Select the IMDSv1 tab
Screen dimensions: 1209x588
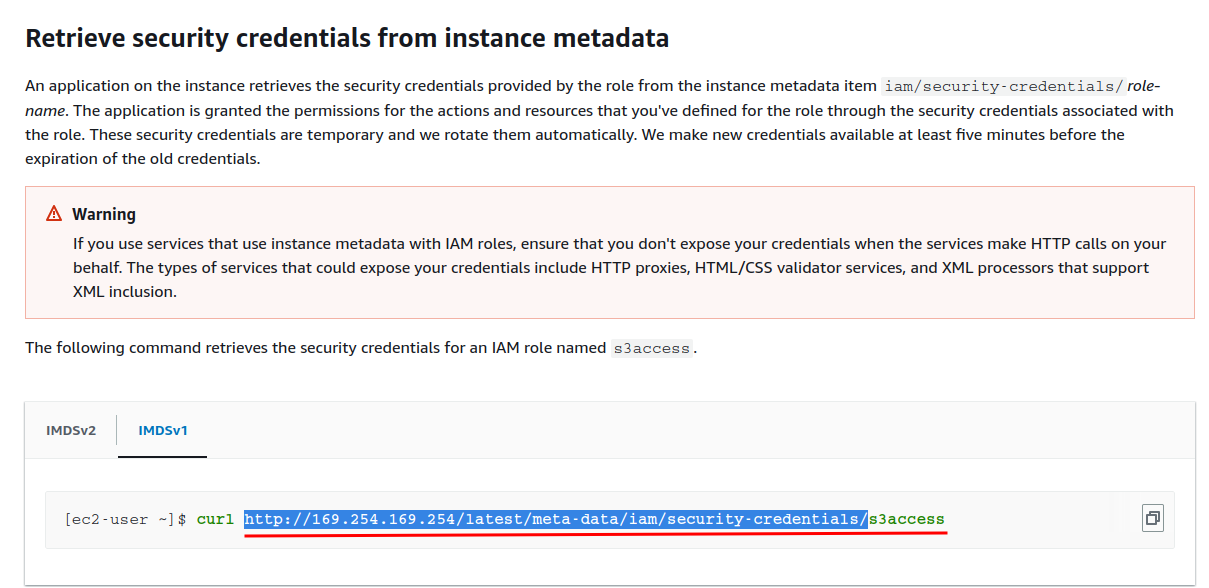tap(163, 430)
